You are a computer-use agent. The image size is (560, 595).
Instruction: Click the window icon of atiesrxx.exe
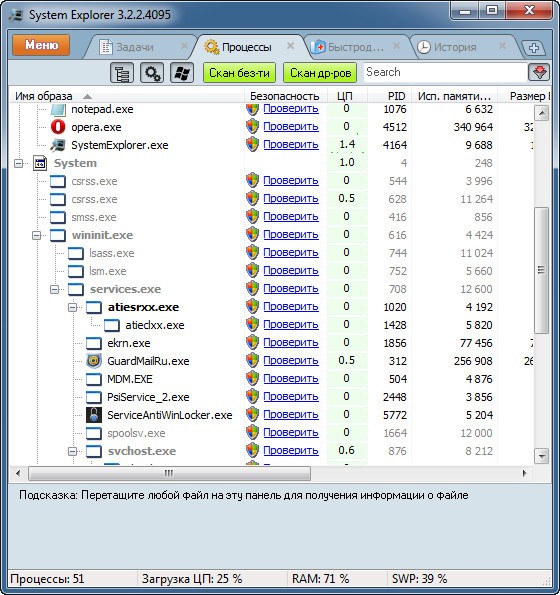pyautogui.click(x=93, y=307)
